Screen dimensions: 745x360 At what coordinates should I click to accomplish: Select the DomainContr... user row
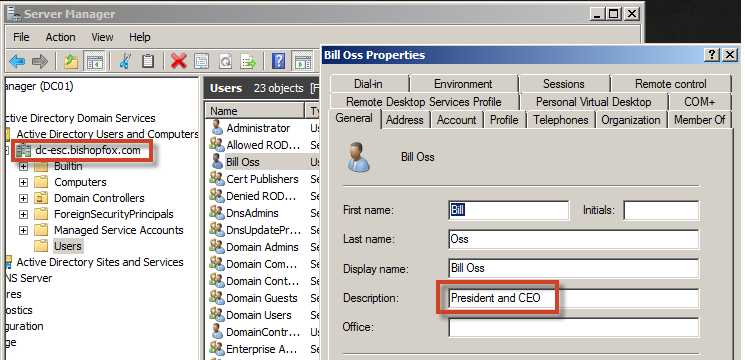coord(263,332)
